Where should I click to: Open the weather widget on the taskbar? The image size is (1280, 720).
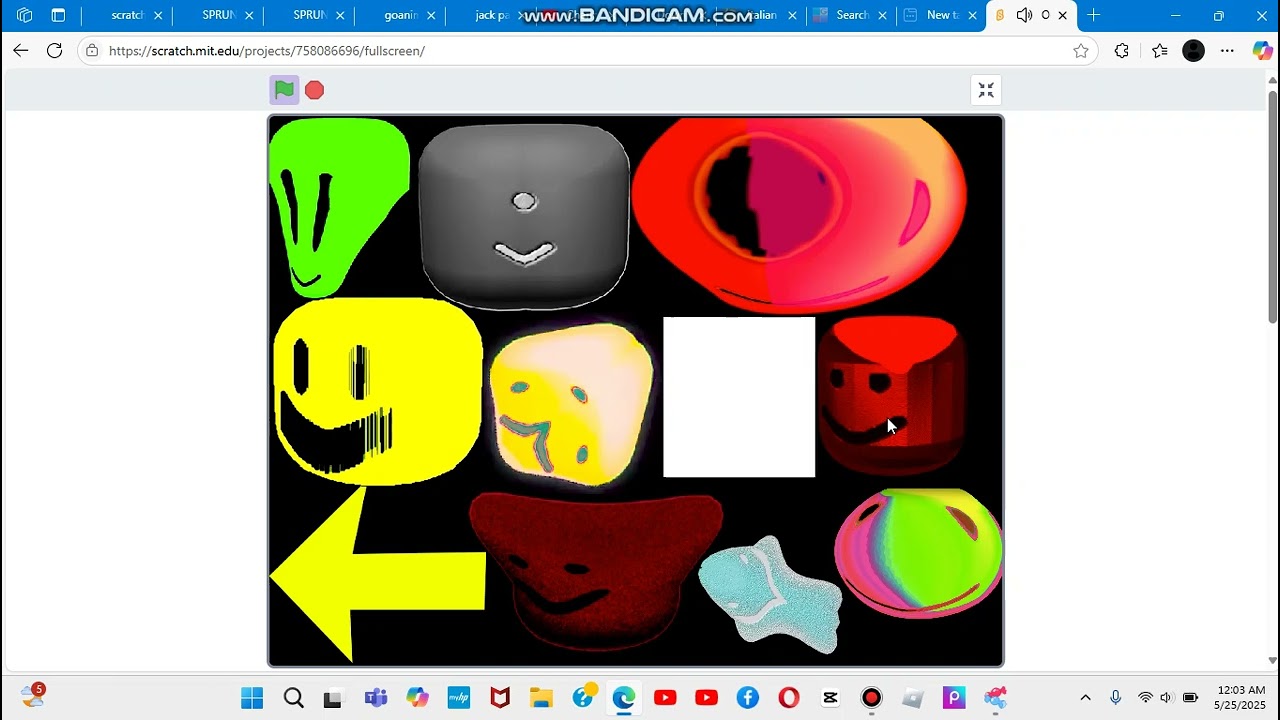33,696
